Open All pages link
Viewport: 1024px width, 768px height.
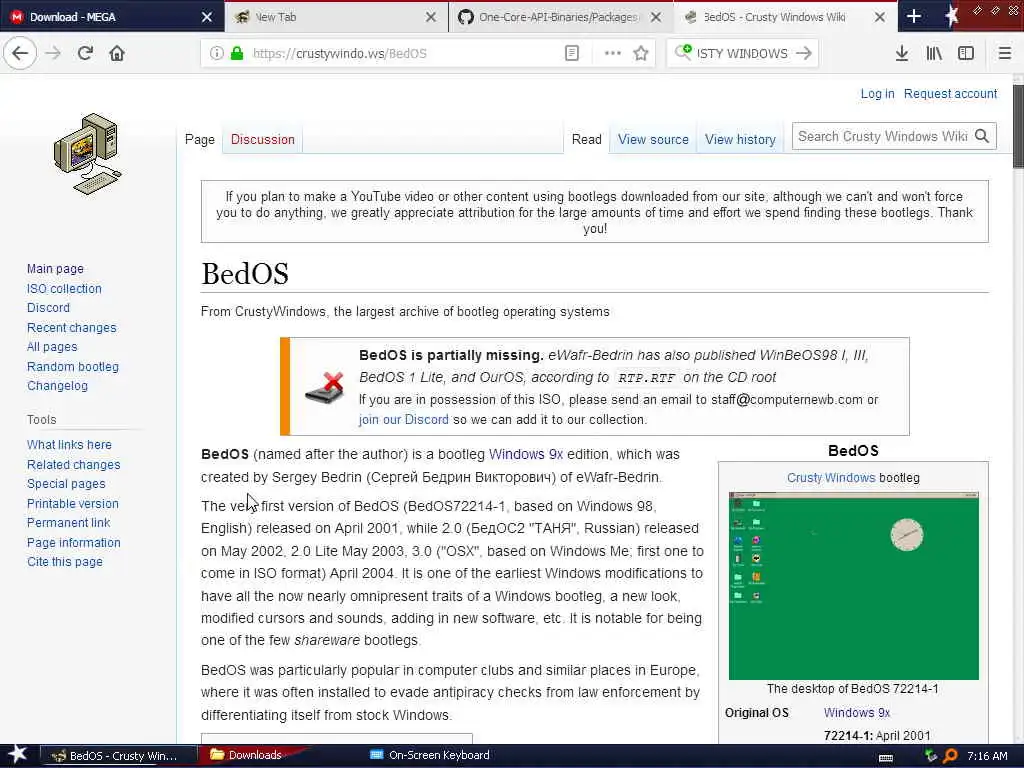[52, 347]
